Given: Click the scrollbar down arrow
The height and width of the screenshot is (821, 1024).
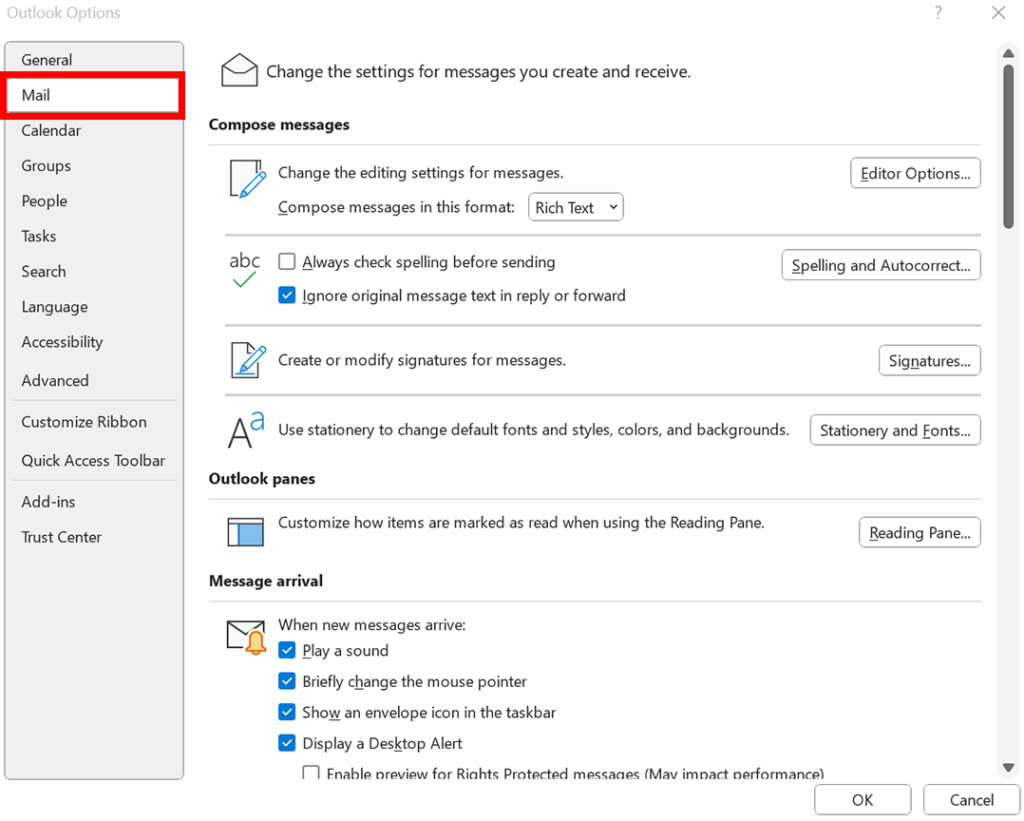Looking at the screenshot, I should tap(1008, 767).
